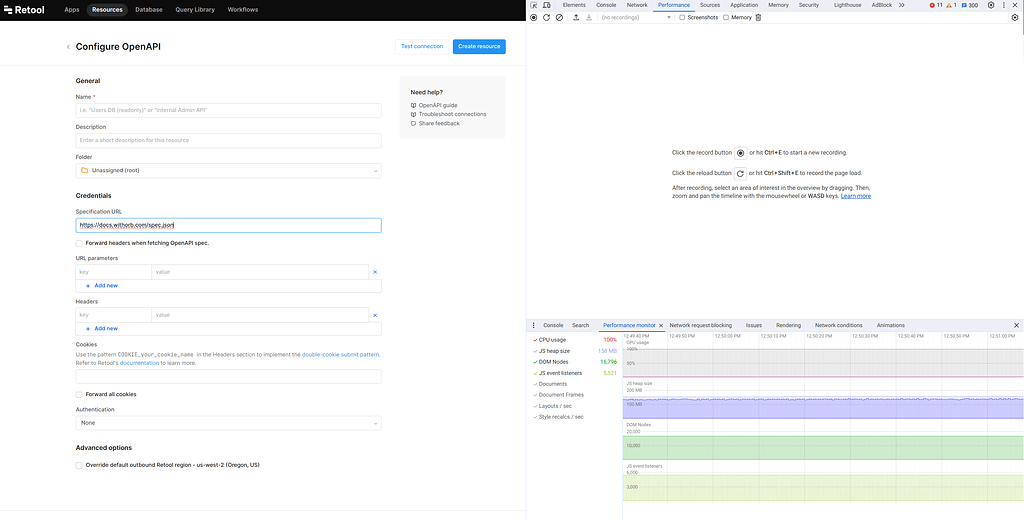
Task: Show more DevTools tabs via double chevron
Action: [x=902, y=5]
